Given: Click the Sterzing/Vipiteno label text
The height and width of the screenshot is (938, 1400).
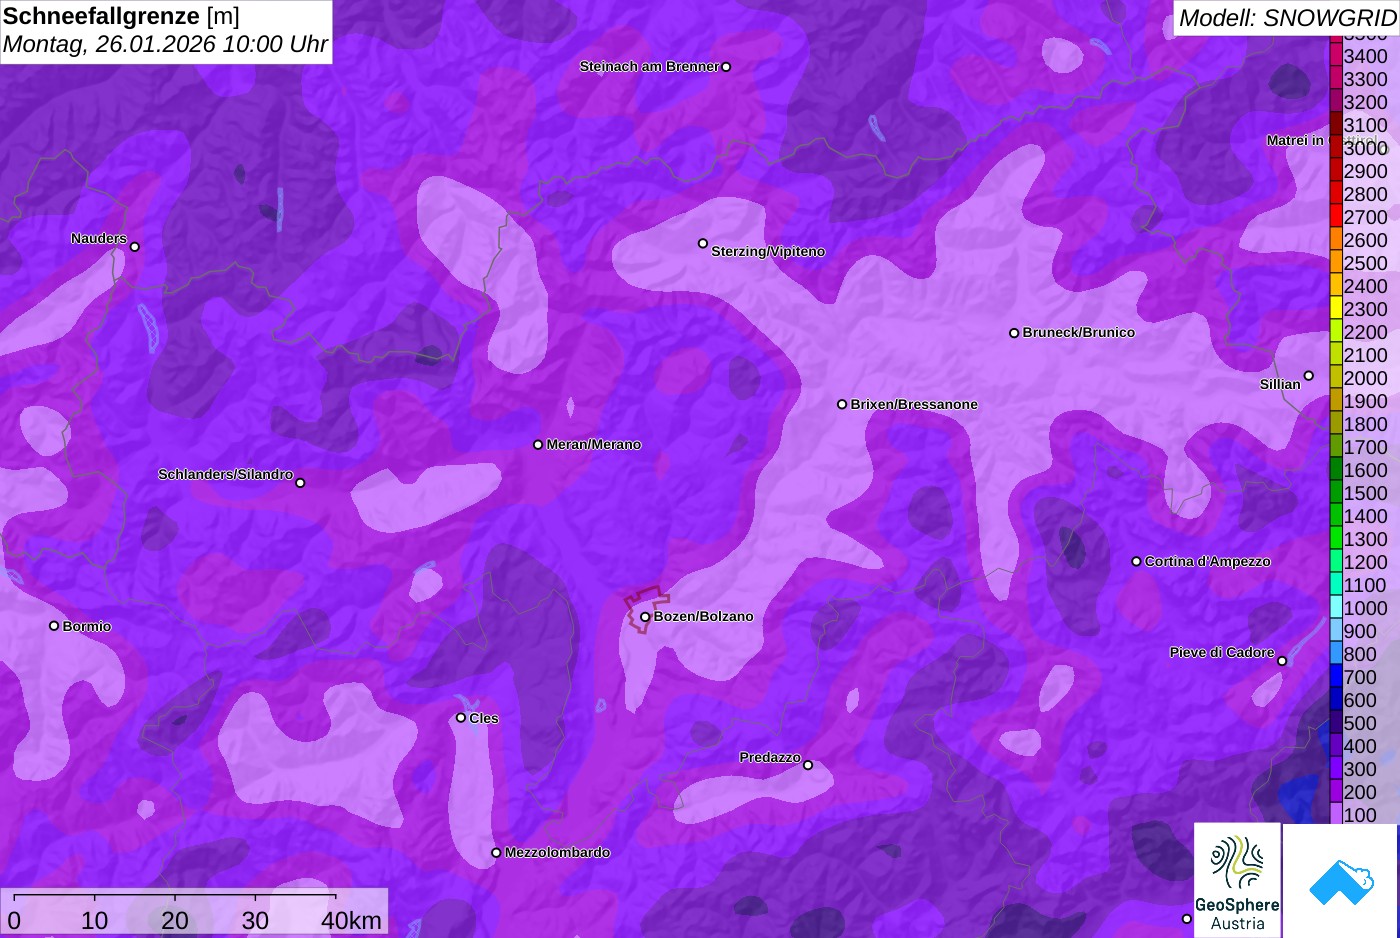Looking at the screenshot, I should pos(768,252).
